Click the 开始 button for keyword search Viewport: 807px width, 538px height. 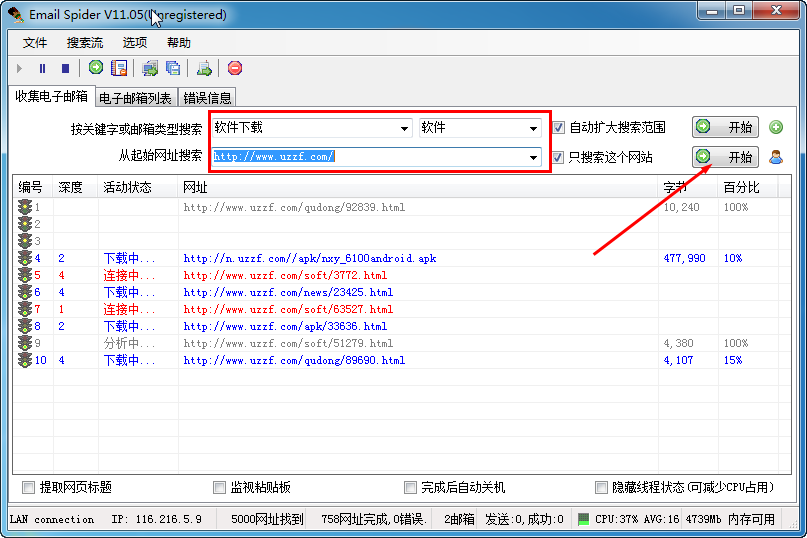(726, 127)
